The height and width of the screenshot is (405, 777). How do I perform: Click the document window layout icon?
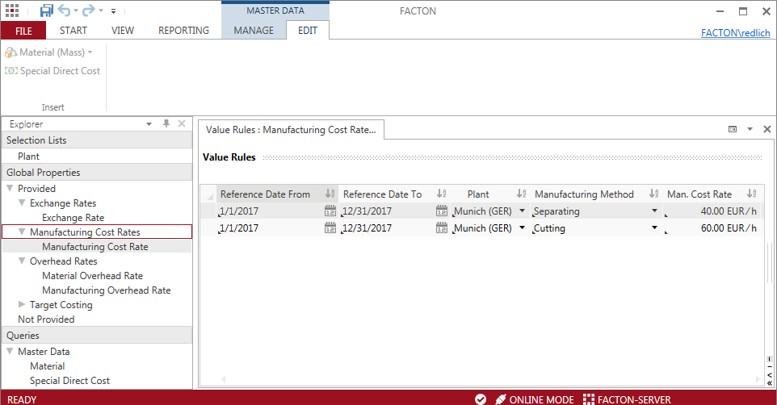732,129
